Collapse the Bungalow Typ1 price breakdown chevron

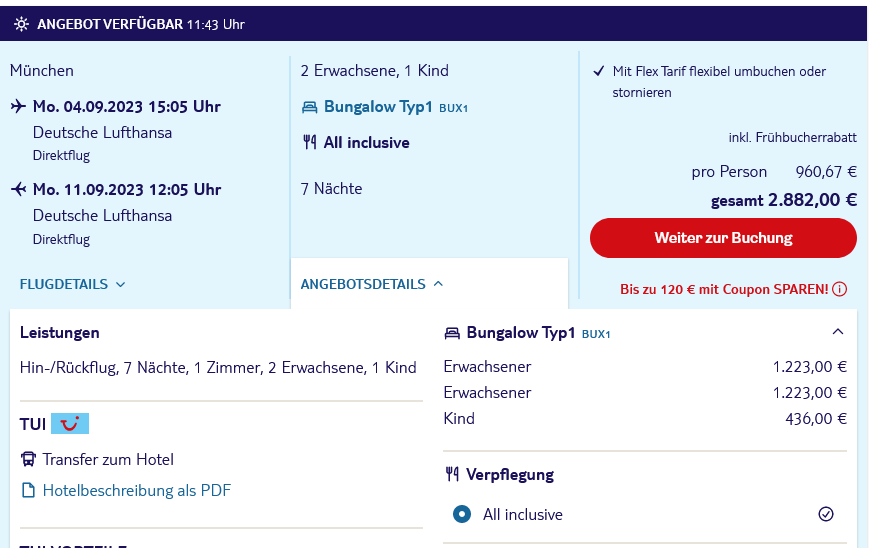pos(838,332)
